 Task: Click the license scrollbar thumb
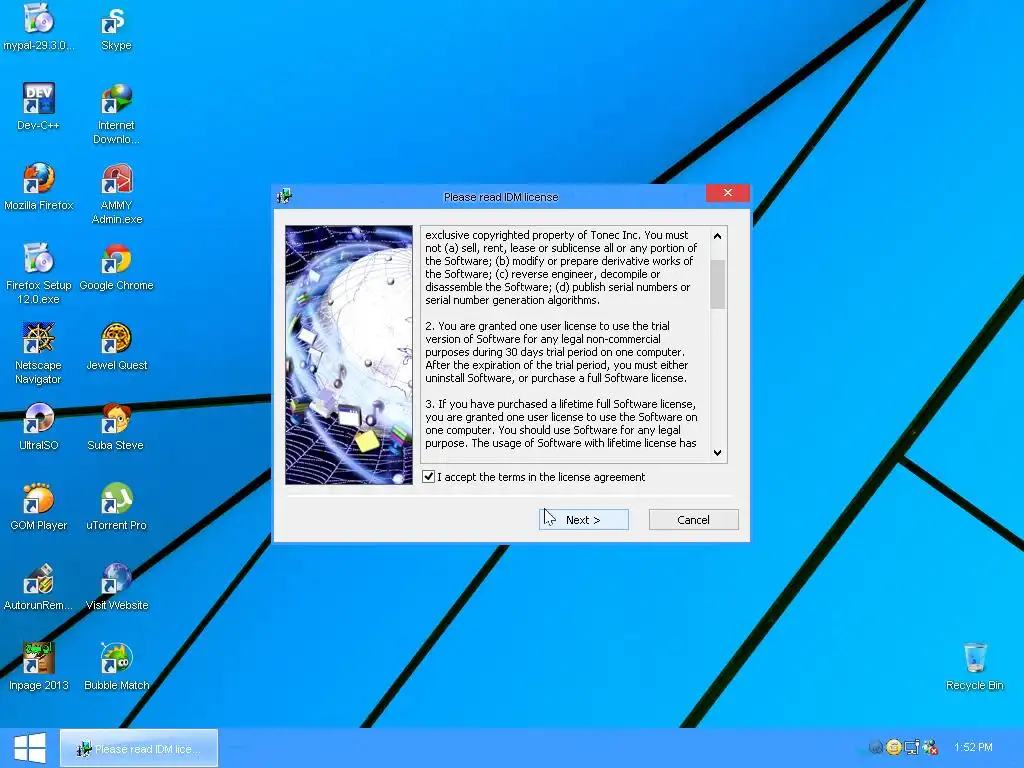718,284
